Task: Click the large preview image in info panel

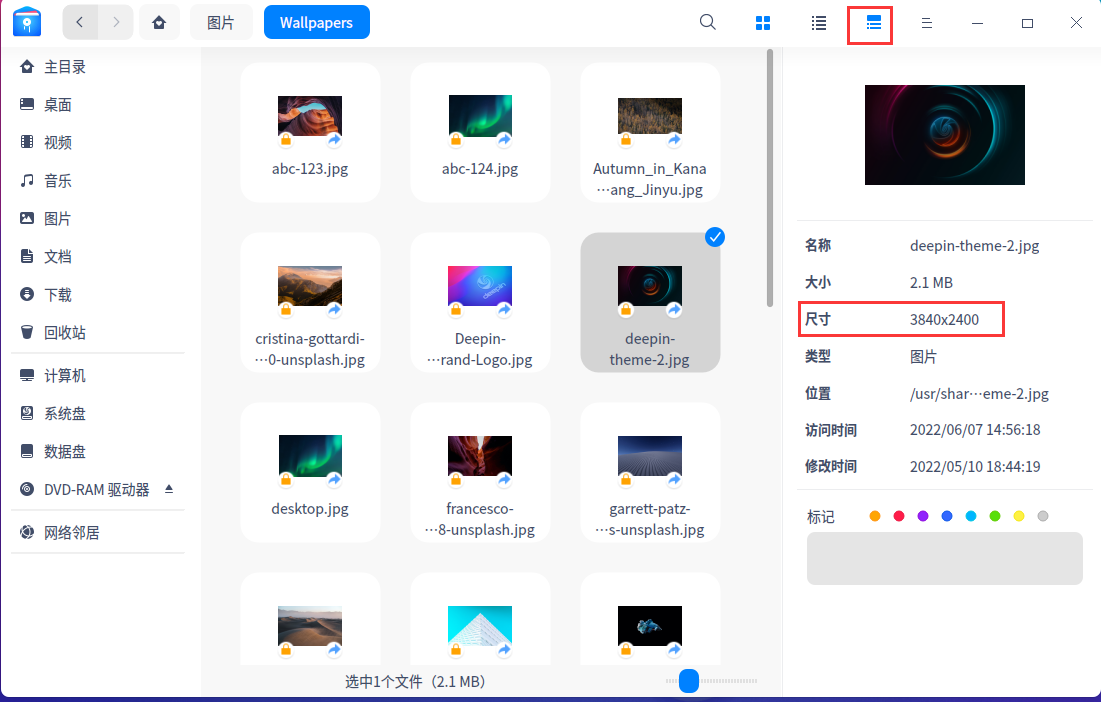Action: [944, 135]
